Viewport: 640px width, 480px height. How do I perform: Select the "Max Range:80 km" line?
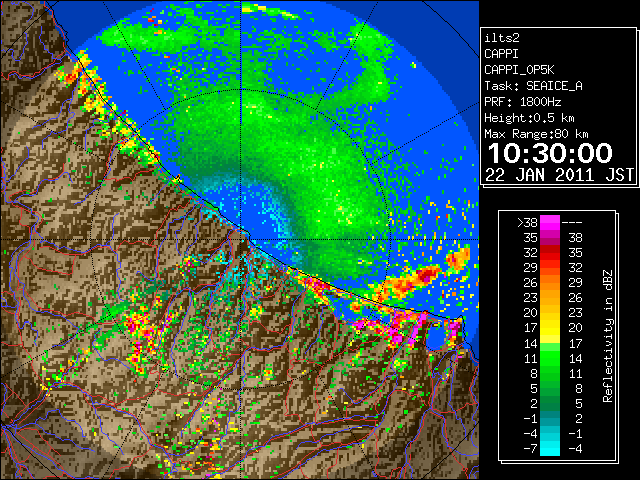[536, 134]
